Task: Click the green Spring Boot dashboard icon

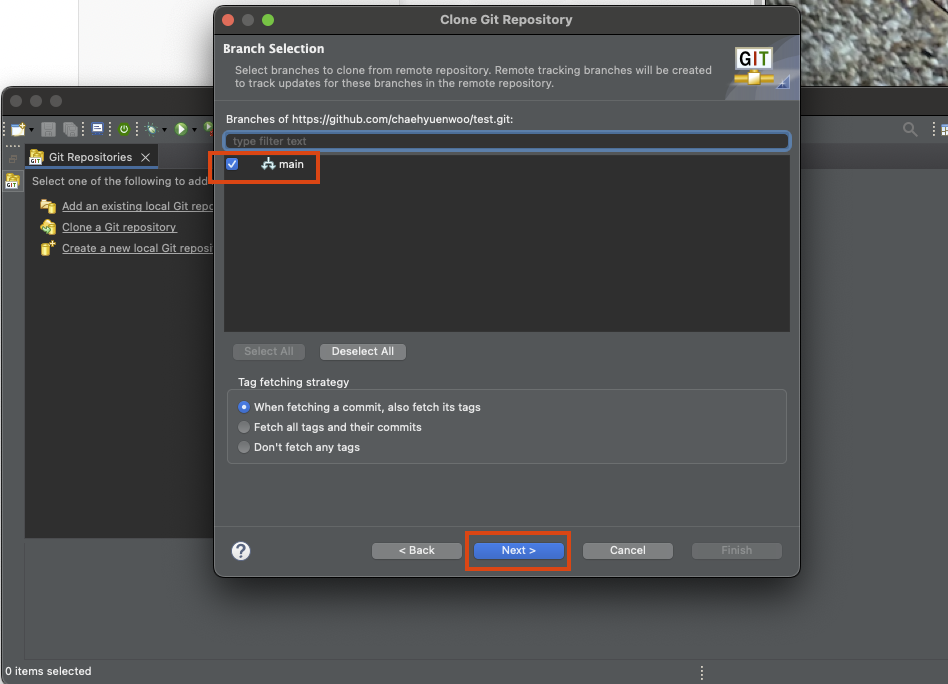Action: click(124, 129)
